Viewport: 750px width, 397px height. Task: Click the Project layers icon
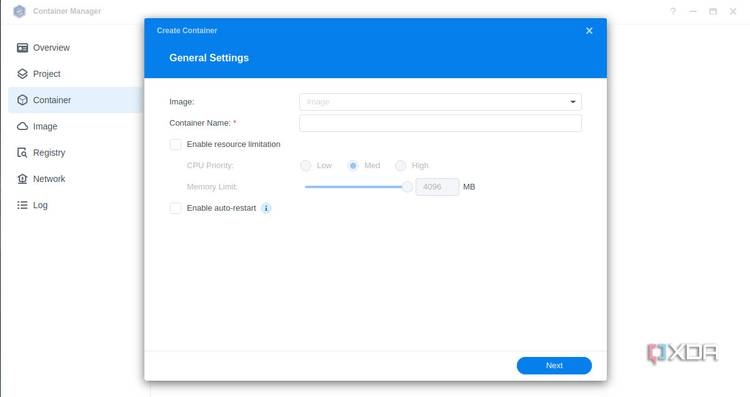(22, 74)
